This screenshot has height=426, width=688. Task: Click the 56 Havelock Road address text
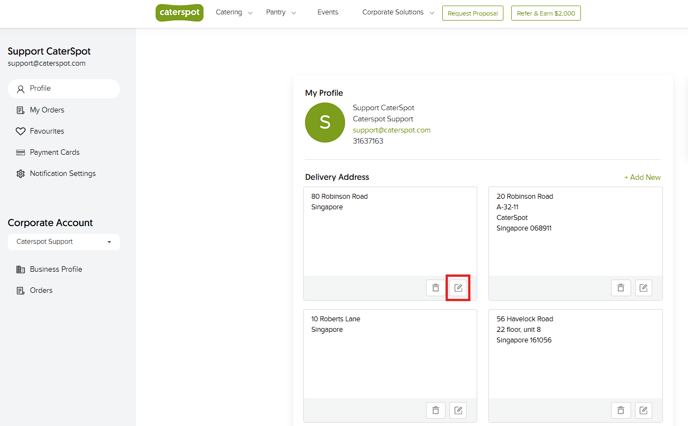(525, 319)
